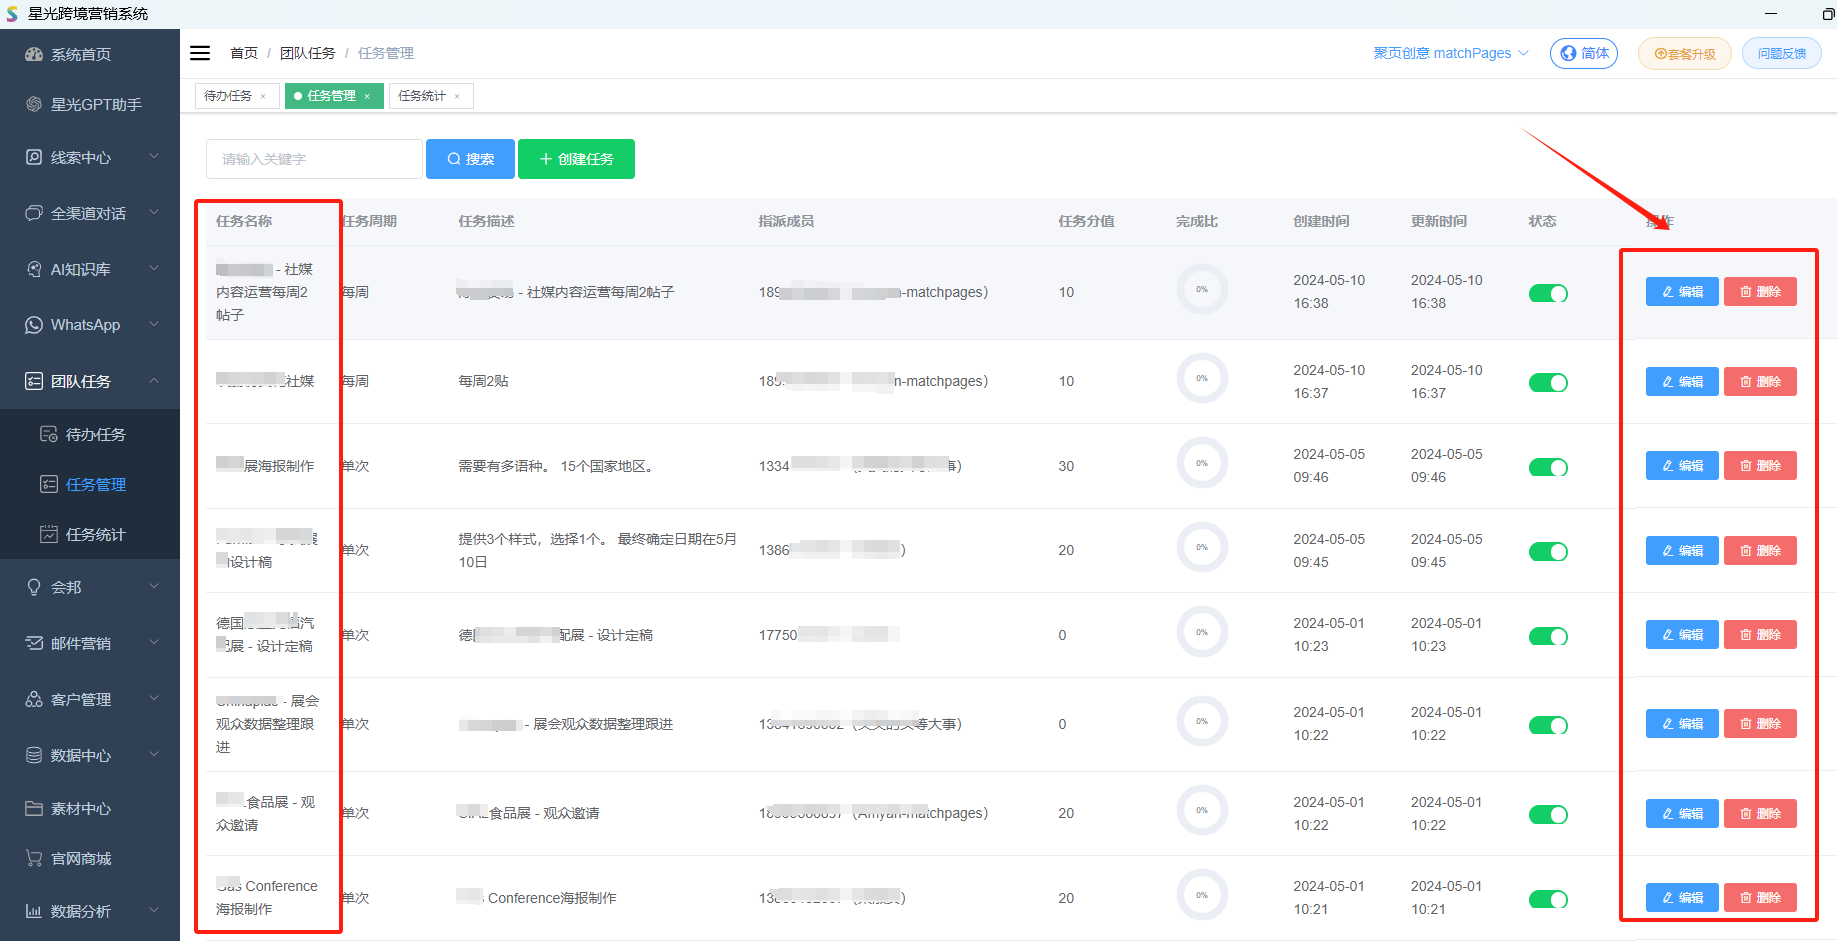Click the 数据分析 chart icon
1837x941 pixels.
pos(34,911)
